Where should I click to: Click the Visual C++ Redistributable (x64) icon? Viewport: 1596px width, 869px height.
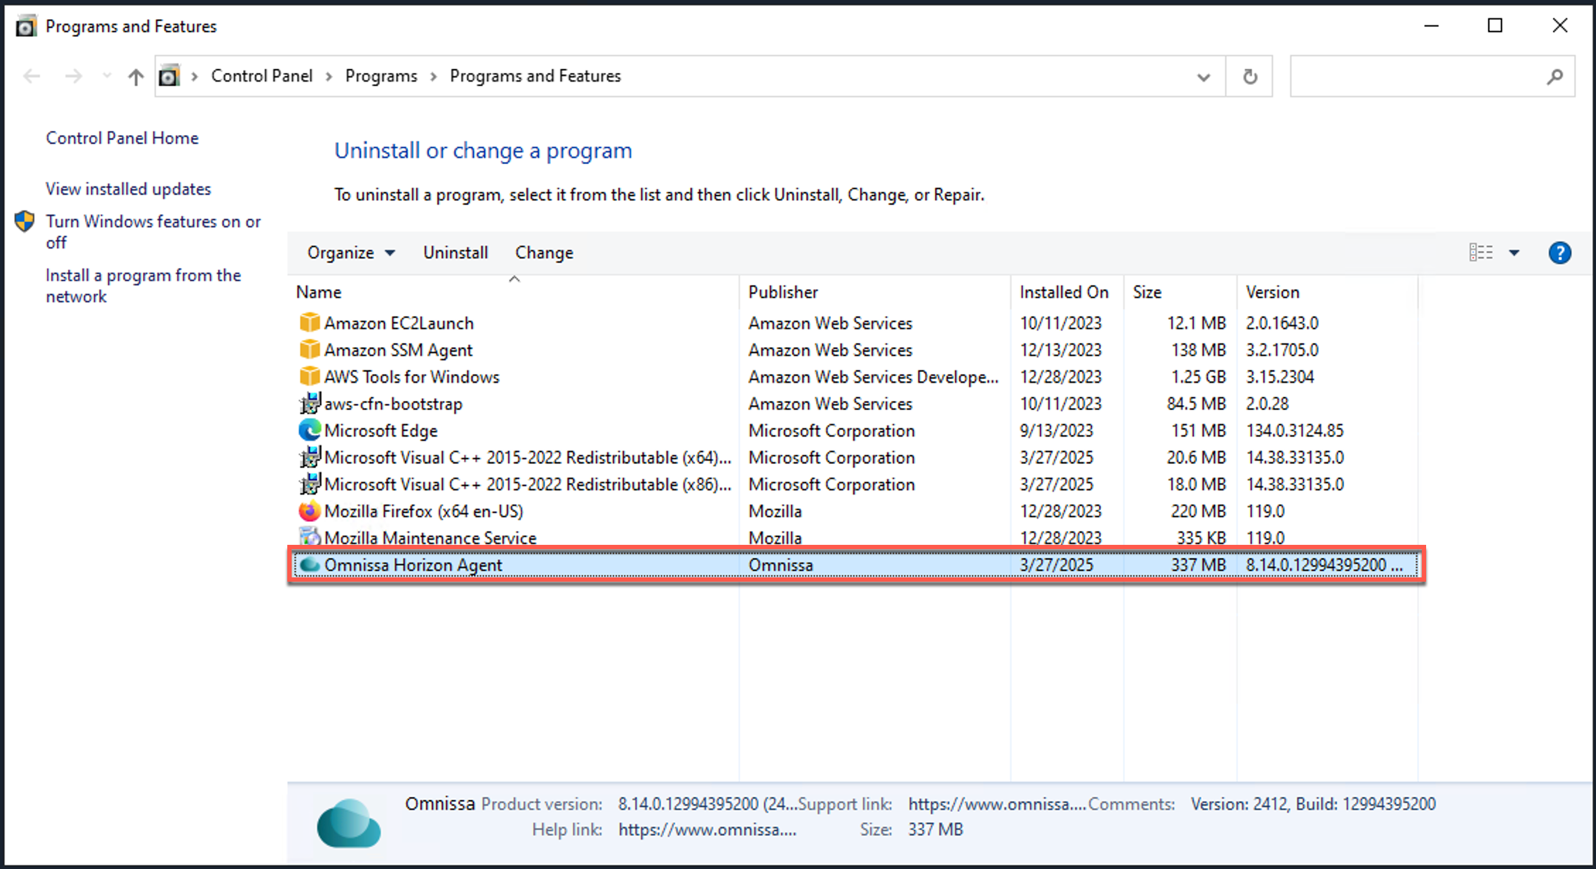pos(310,457)
